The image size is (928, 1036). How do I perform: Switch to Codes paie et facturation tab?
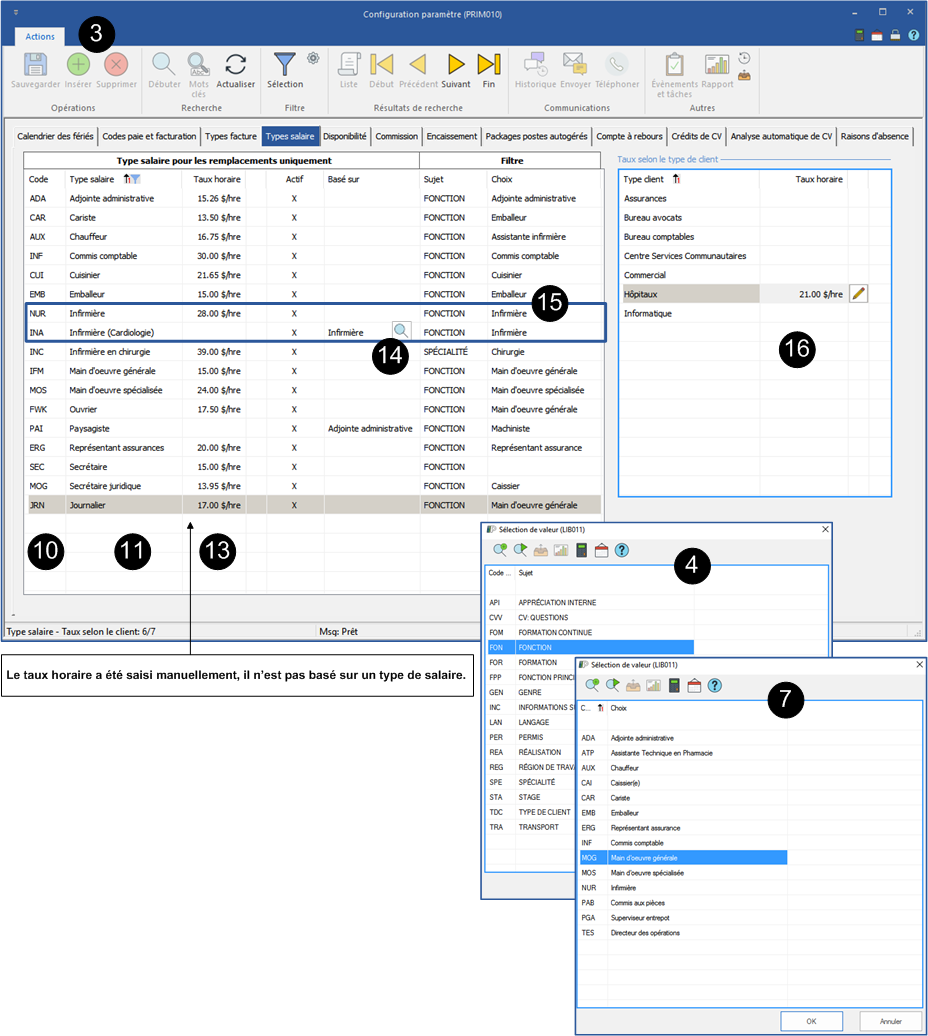coord(149,136)
